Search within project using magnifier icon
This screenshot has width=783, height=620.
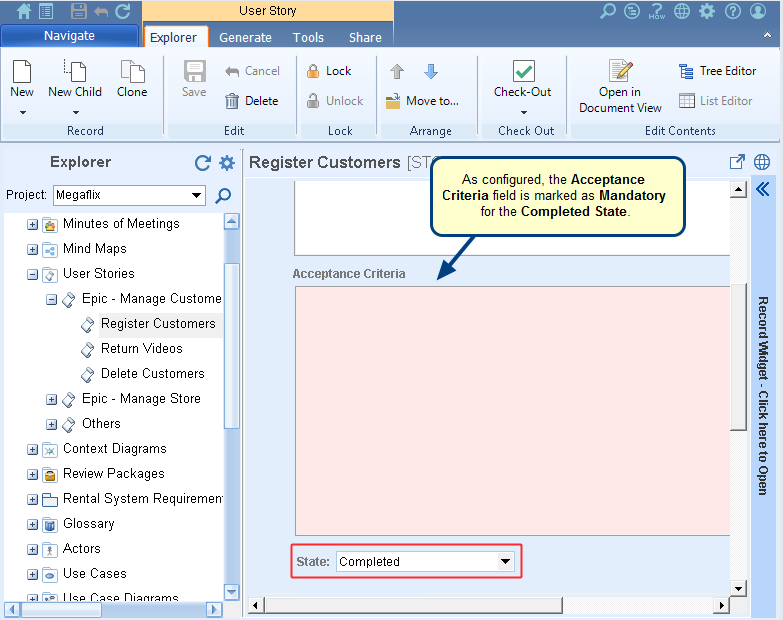click(223, 195)
